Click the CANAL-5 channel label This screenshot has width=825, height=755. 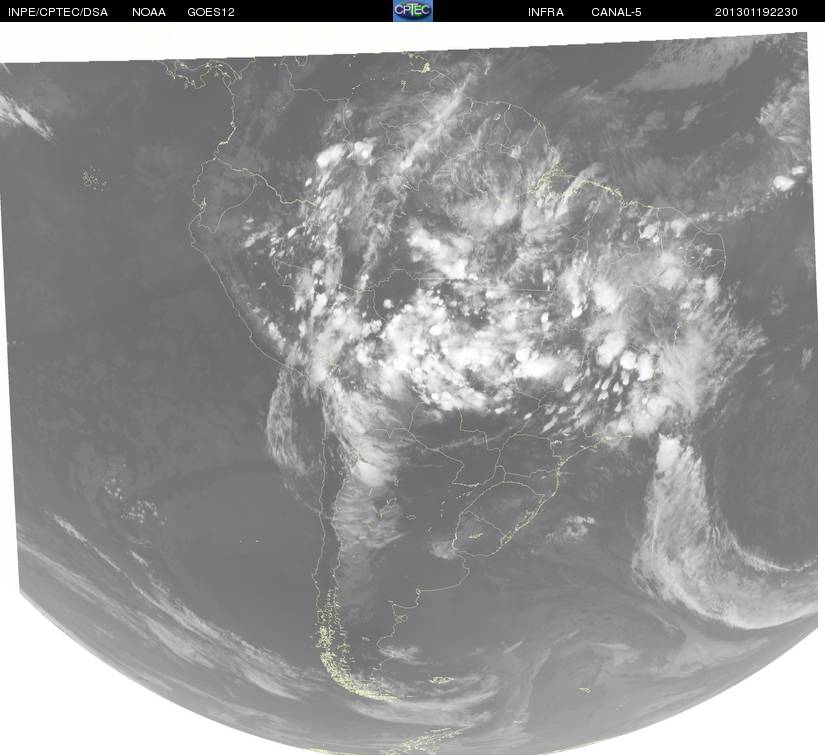coord(616,12)
